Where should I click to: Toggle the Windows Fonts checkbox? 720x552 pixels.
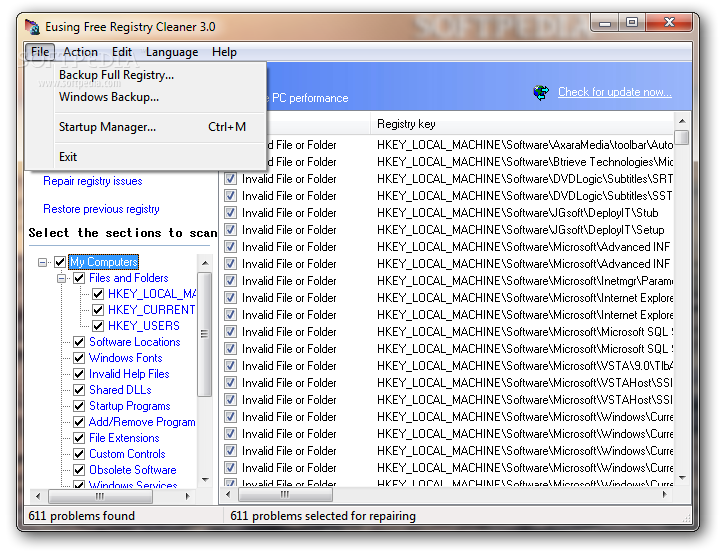(79, 358)
